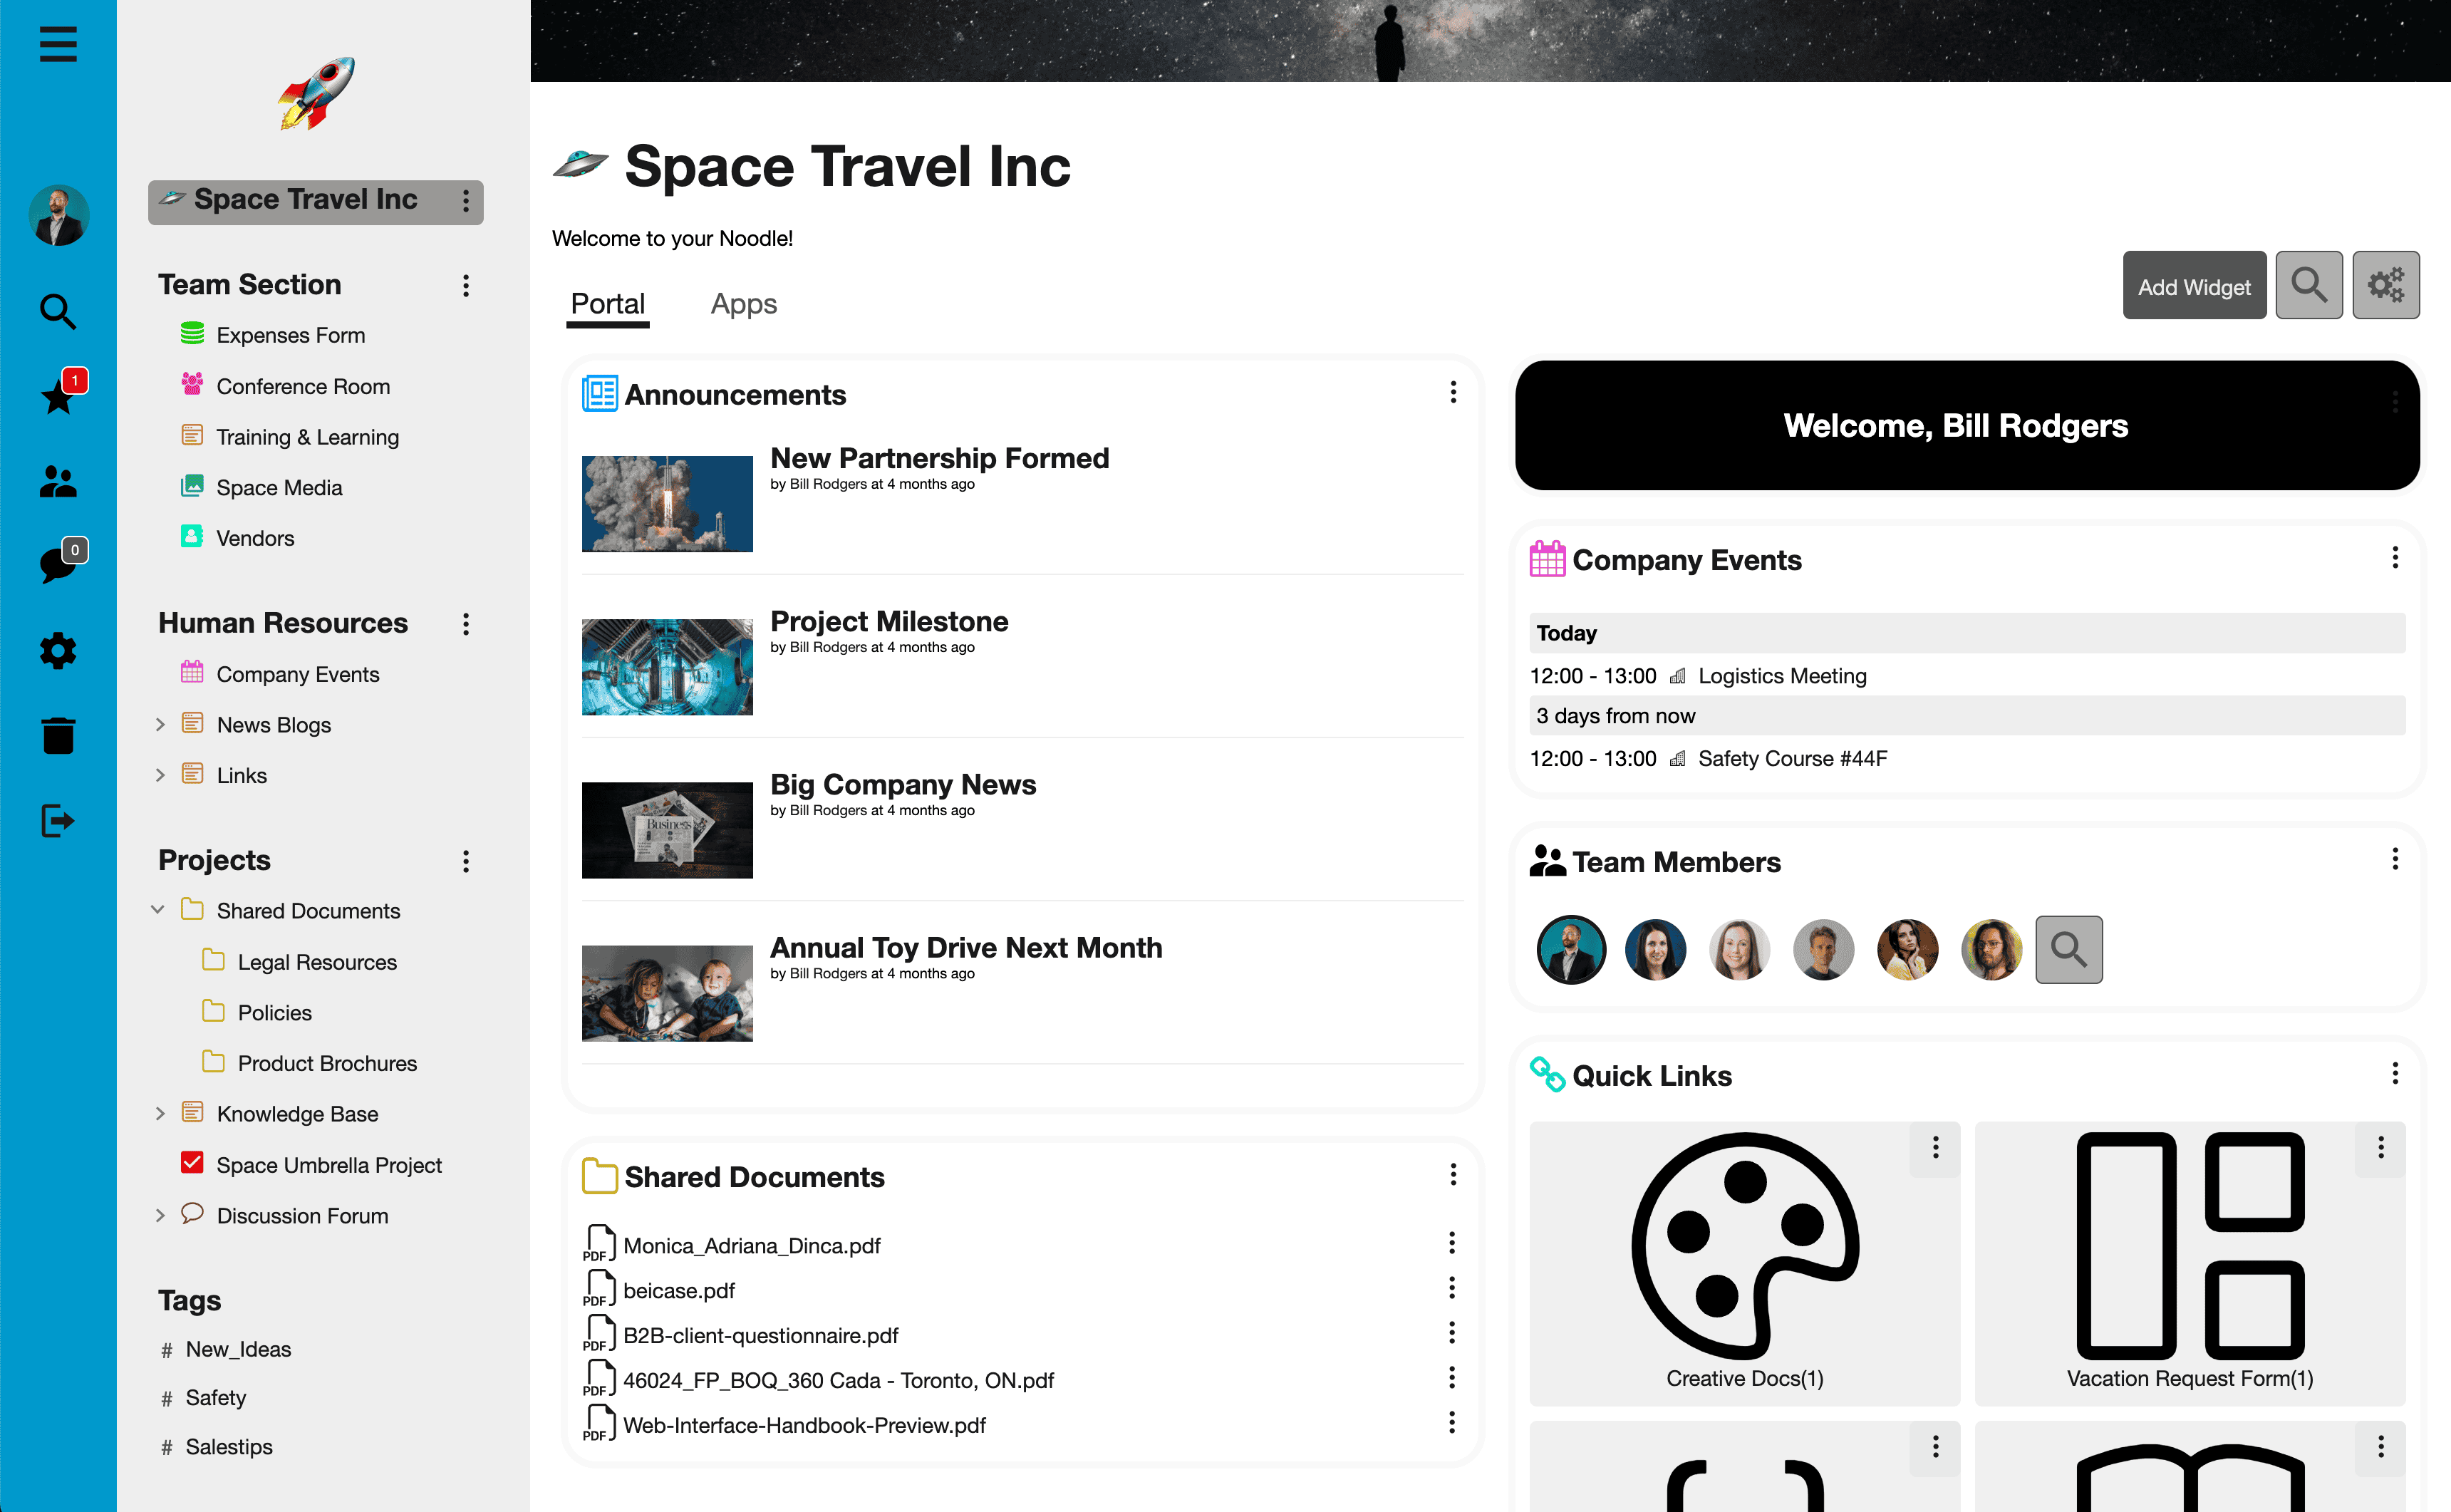Open Project Milestone announcement thumbnail
This screenshot has width=2451, height=1512.
click(667, 667)
